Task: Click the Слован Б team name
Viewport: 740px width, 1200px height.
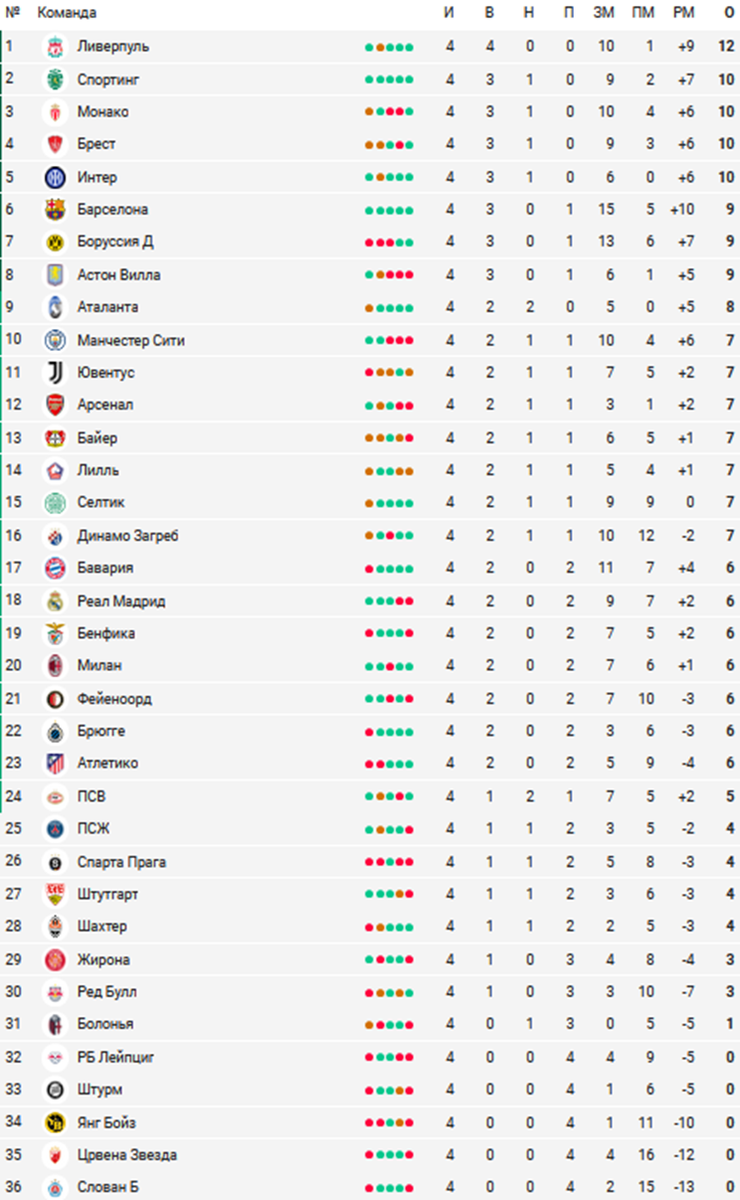Action: 108,1187
